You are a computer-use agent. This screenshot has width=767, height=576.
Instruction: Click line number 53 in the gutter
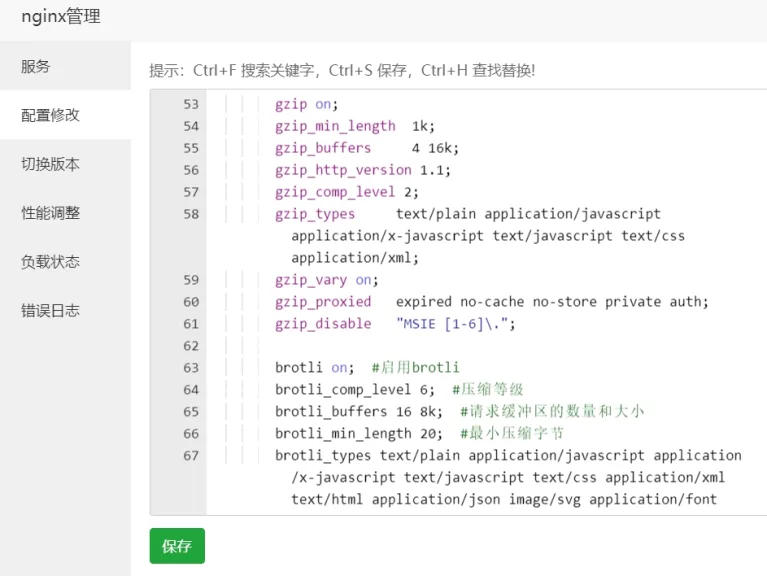pos(190,104)
